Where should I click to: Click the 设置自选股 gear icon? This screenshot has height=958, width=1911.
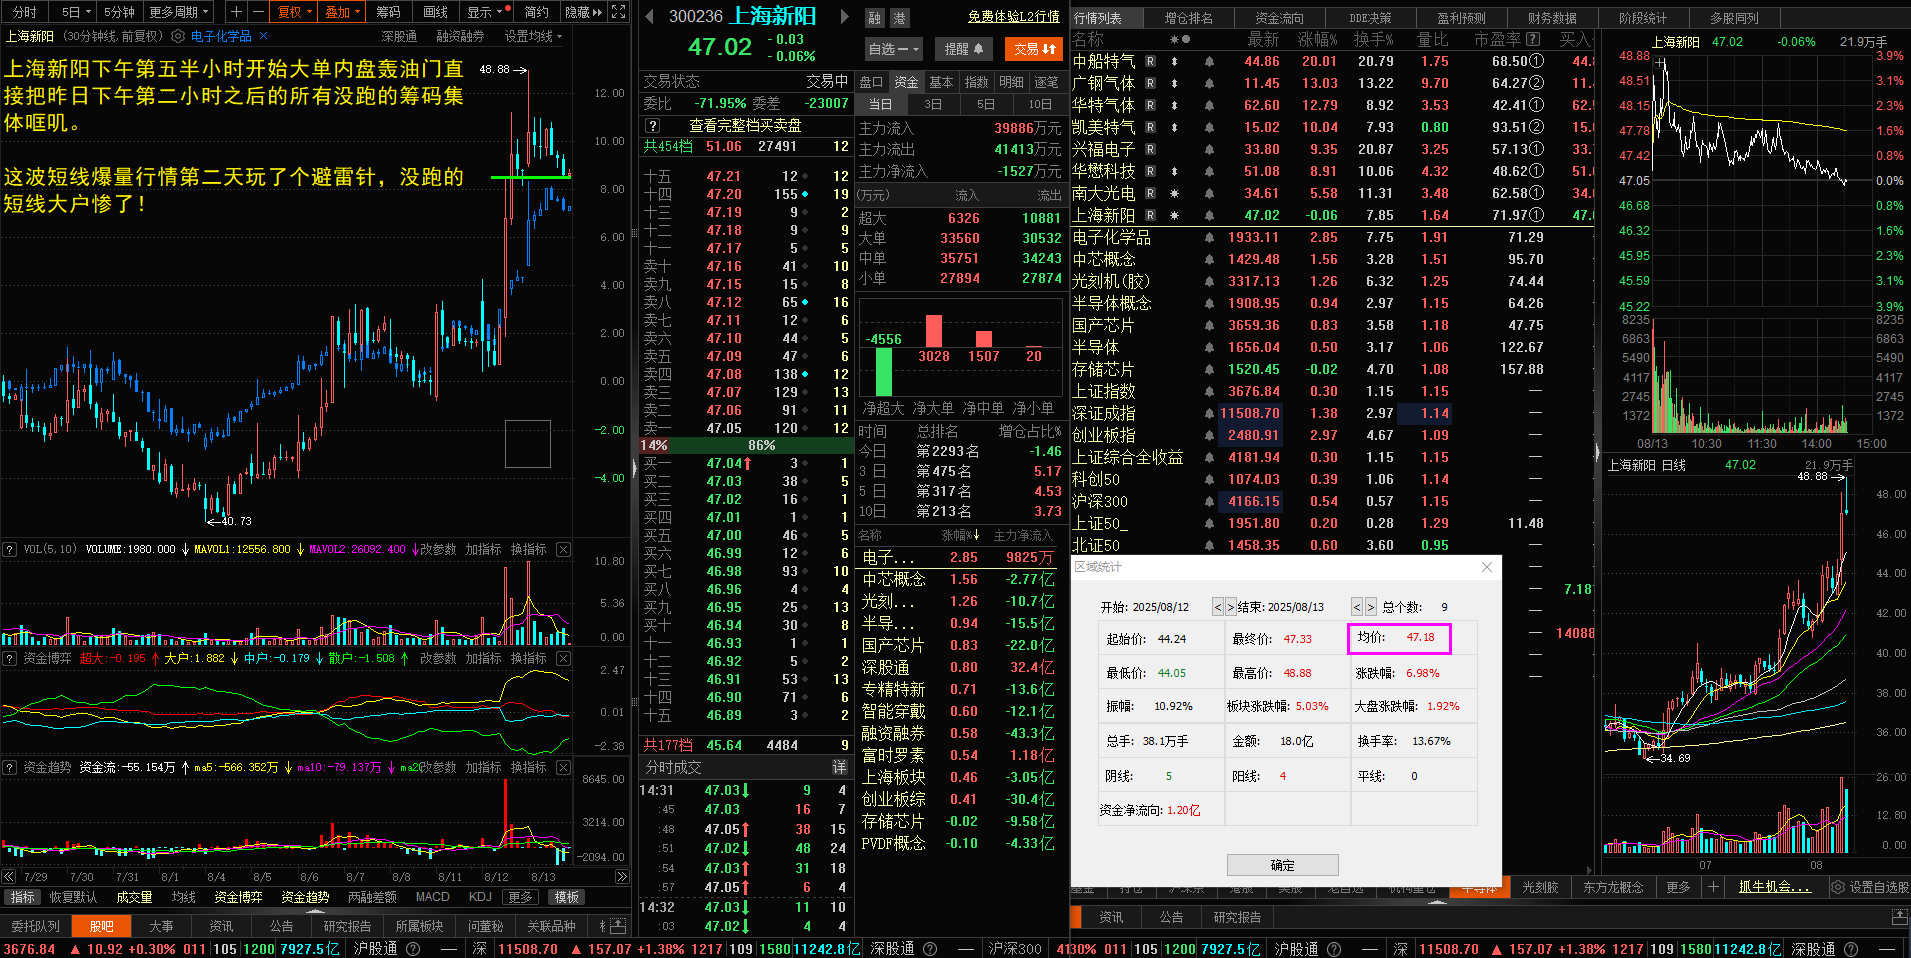tap(1837, 887)
